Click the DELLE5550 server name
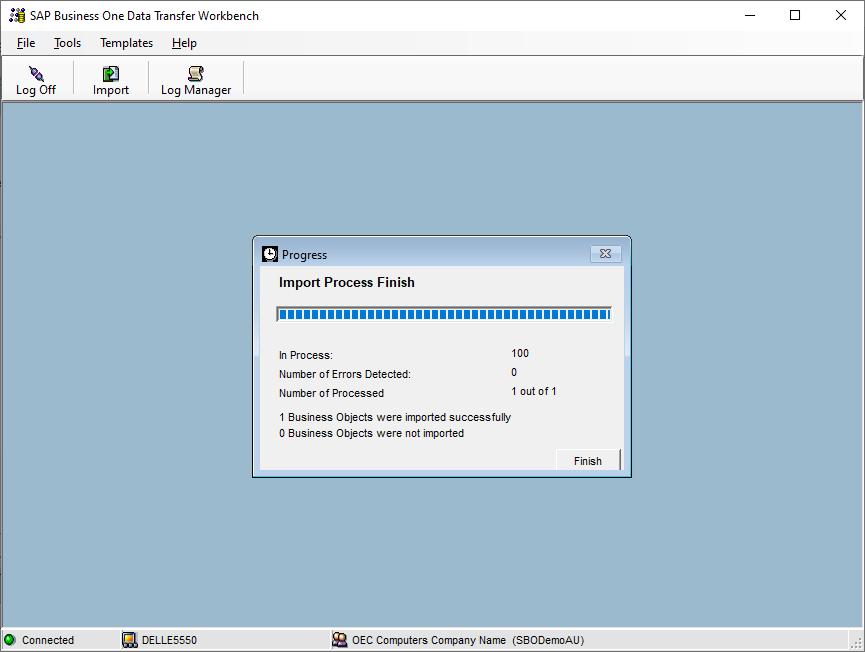Image resolution: width=865 pixels, height=652 pixels. [x=169, y=640]
